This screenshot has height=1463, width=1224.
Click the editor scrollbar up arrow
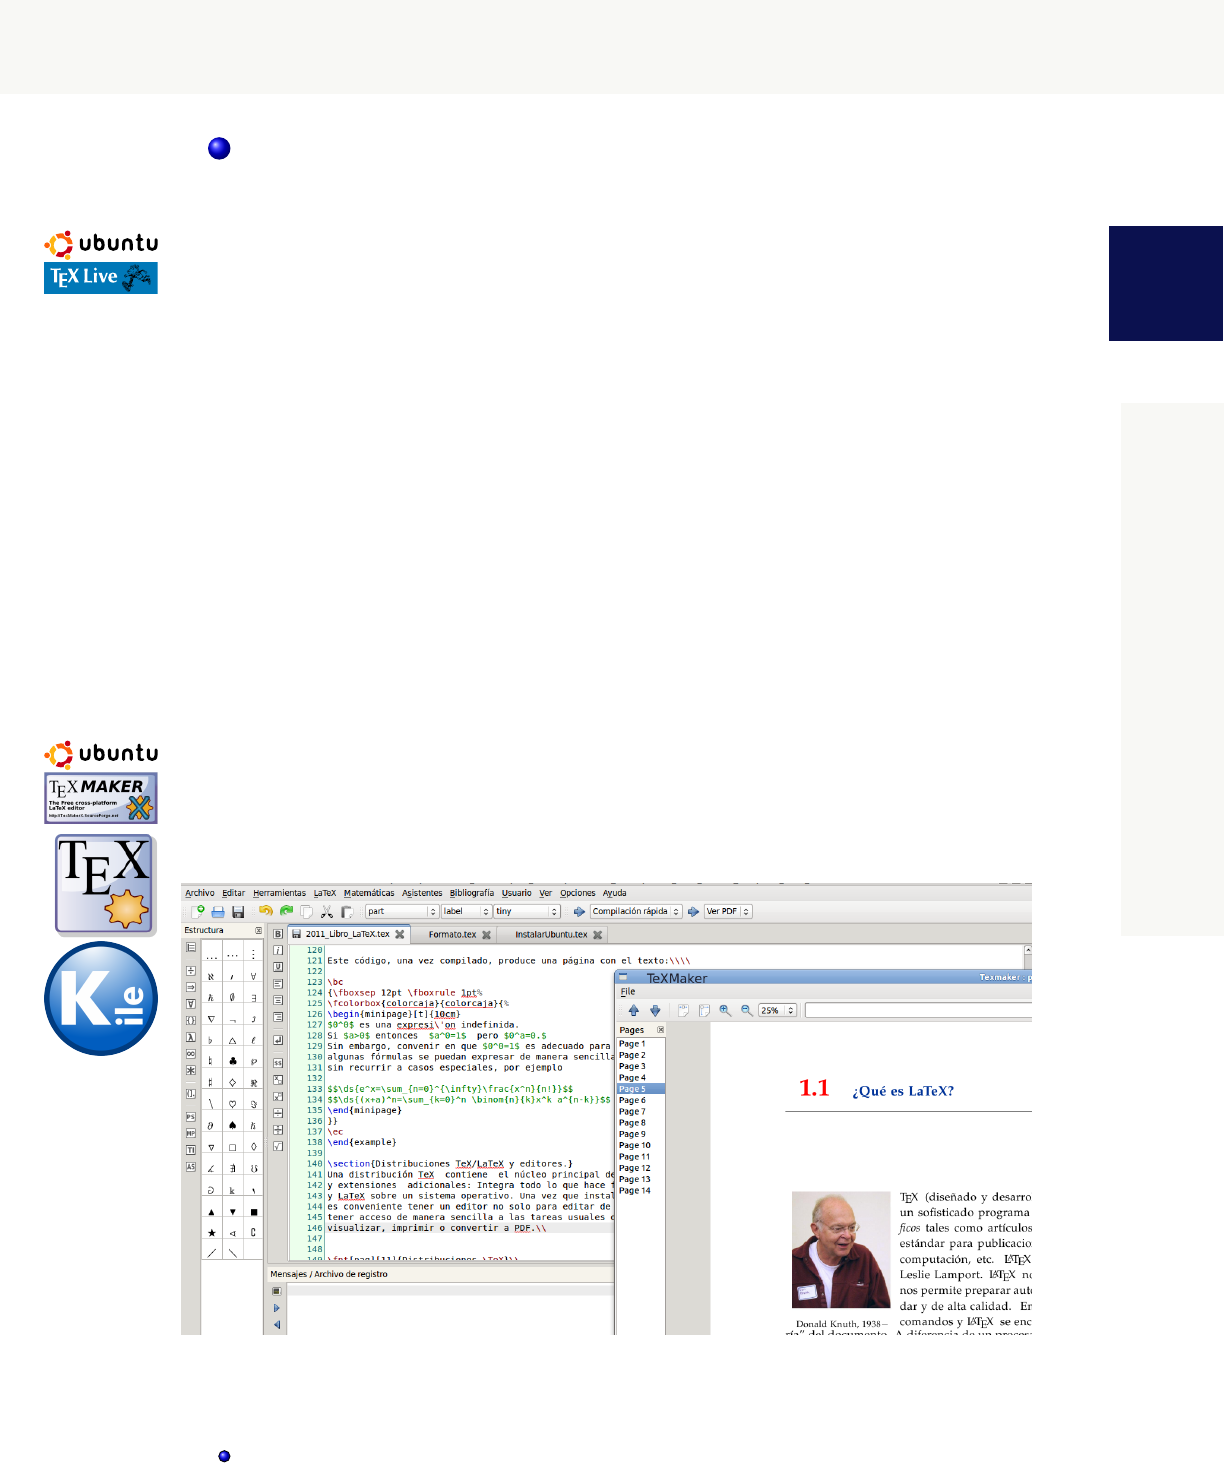coord(1028,949)
